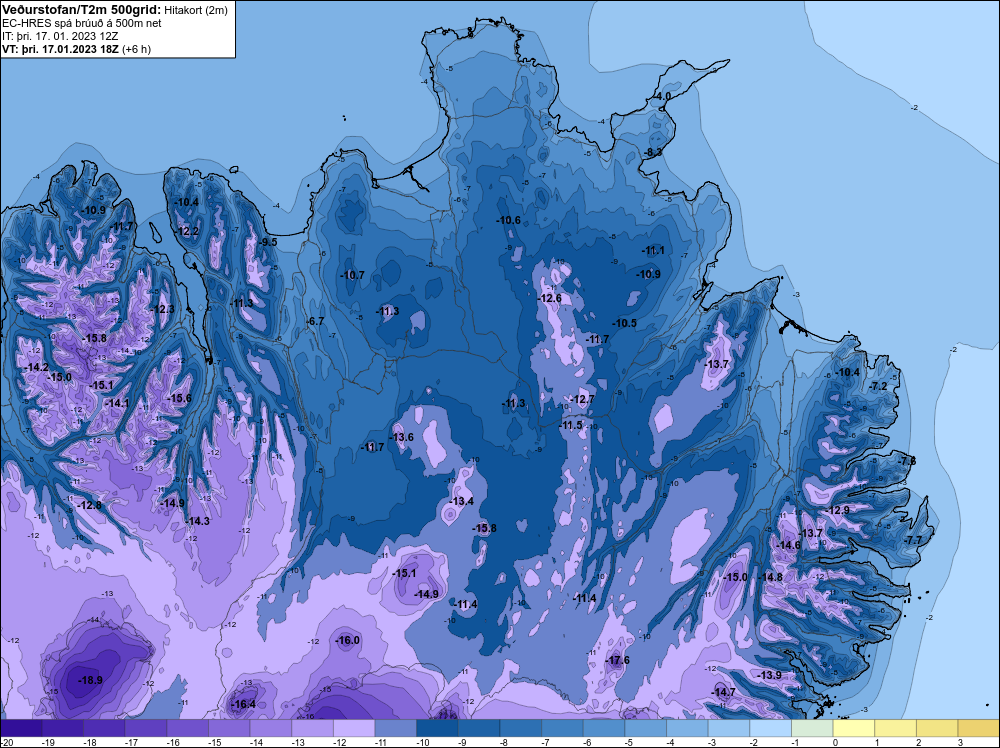Select the -14.2 temperature value

[36, 368]
